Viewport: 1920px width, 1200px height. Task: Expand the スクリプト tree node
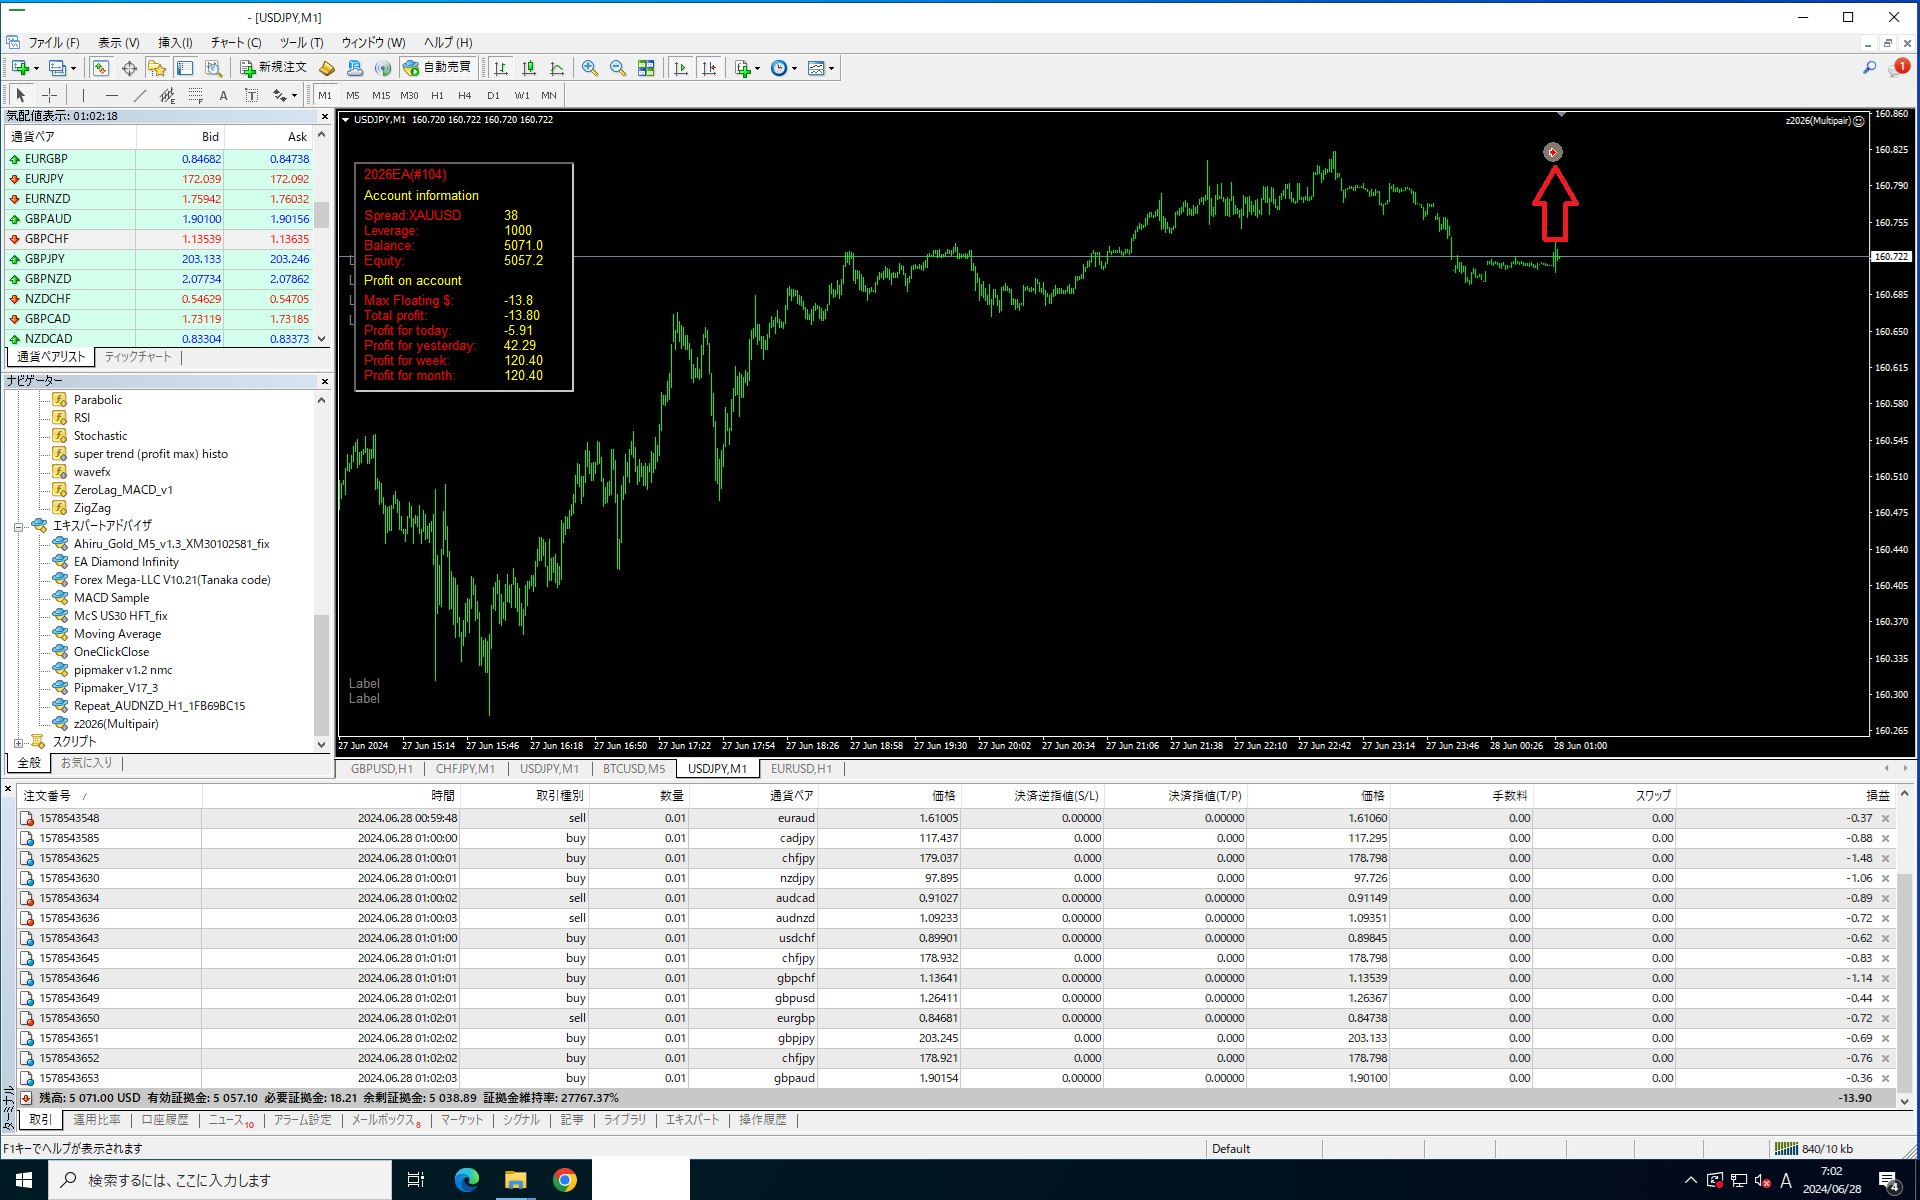tap(18, 742)
